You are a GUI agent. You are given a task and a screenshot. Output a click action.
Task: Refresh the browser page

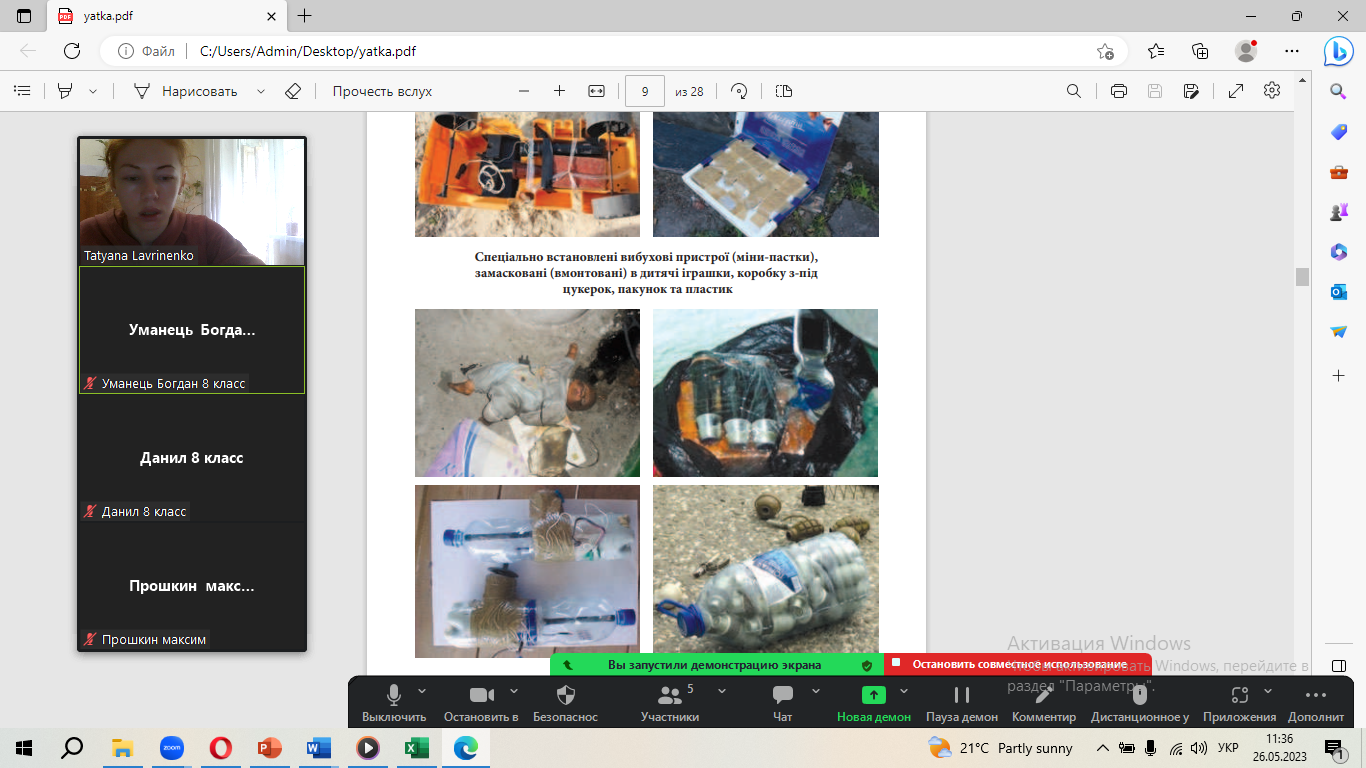point(72,51)
